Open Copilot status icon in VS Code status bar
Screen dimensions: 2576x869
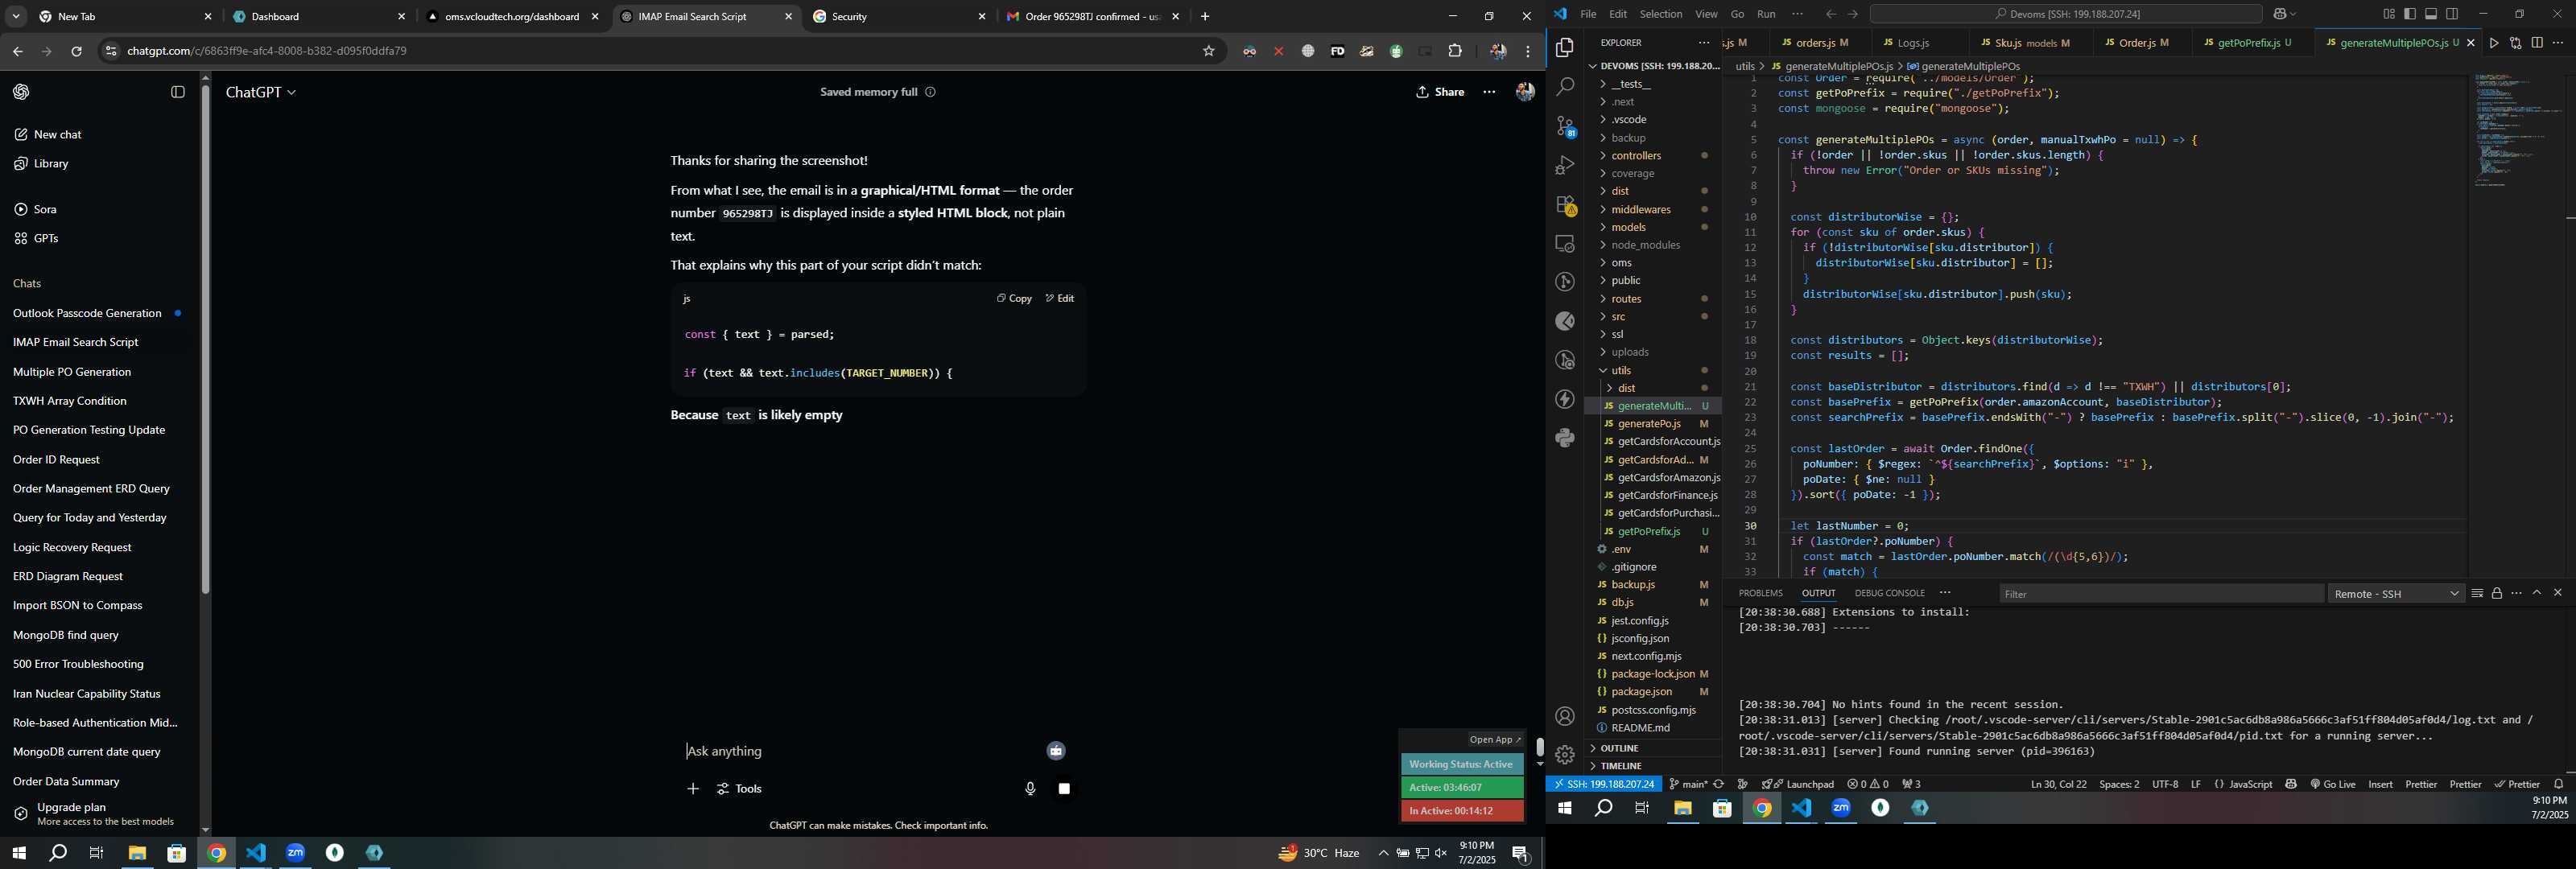[2291, 784]
